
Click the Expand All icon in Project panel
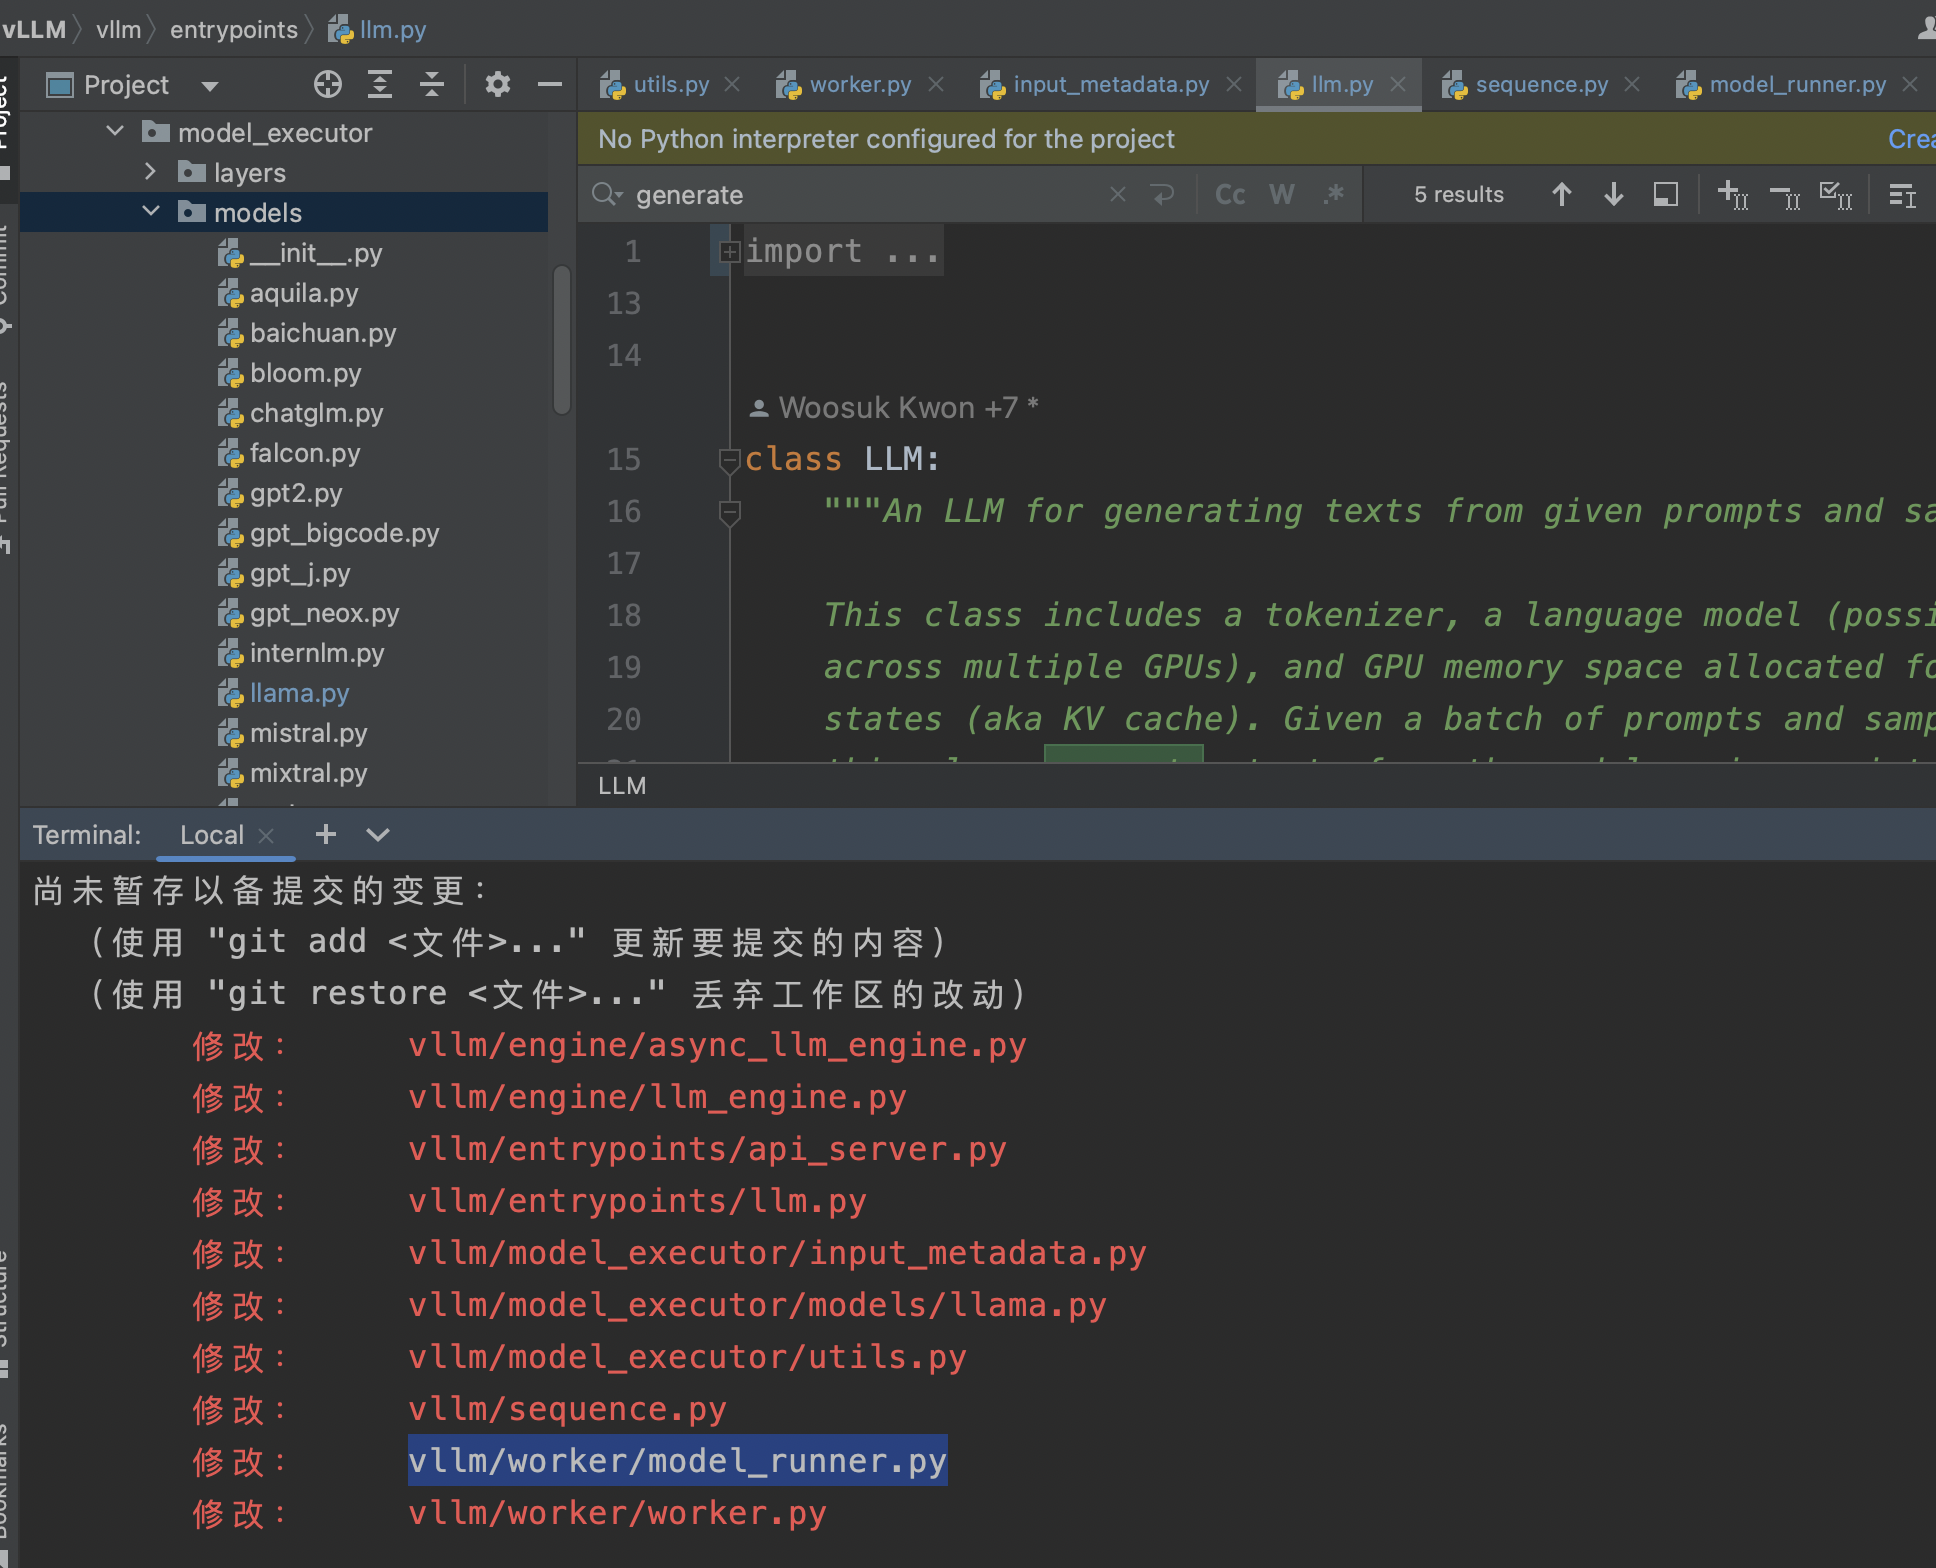click(x=380, y=85)
